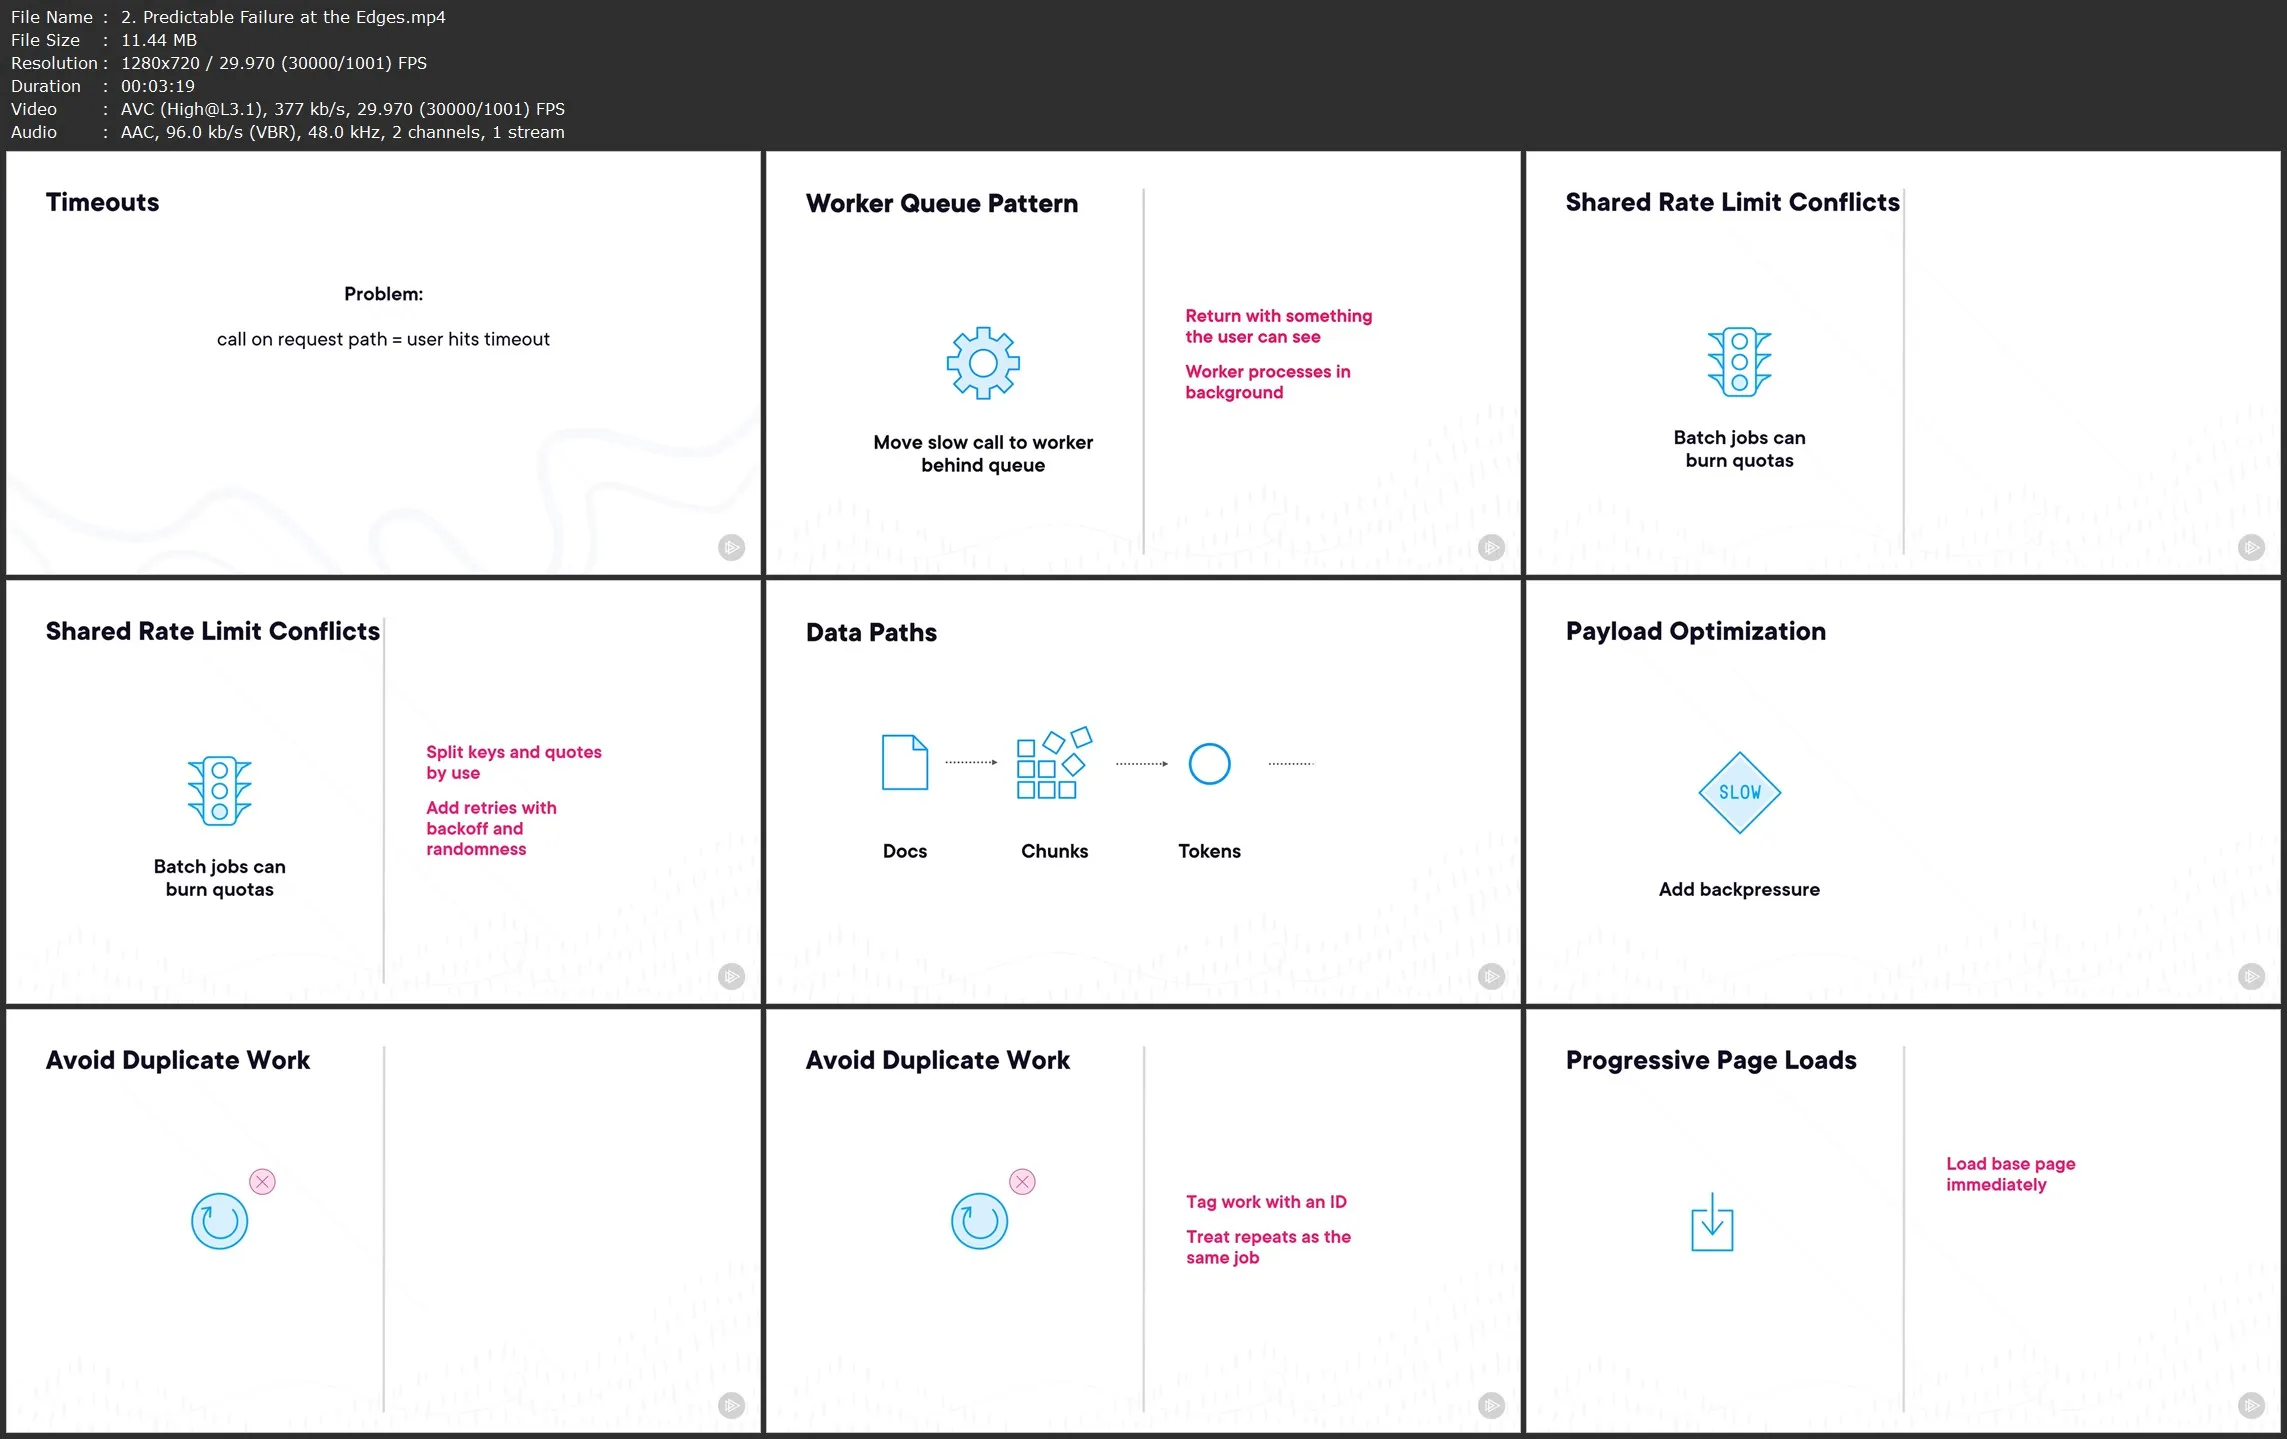Click the 'Add backpressure' caption
Image resolution: width=2287 pixels, height=1439 pixels.
1739,889
